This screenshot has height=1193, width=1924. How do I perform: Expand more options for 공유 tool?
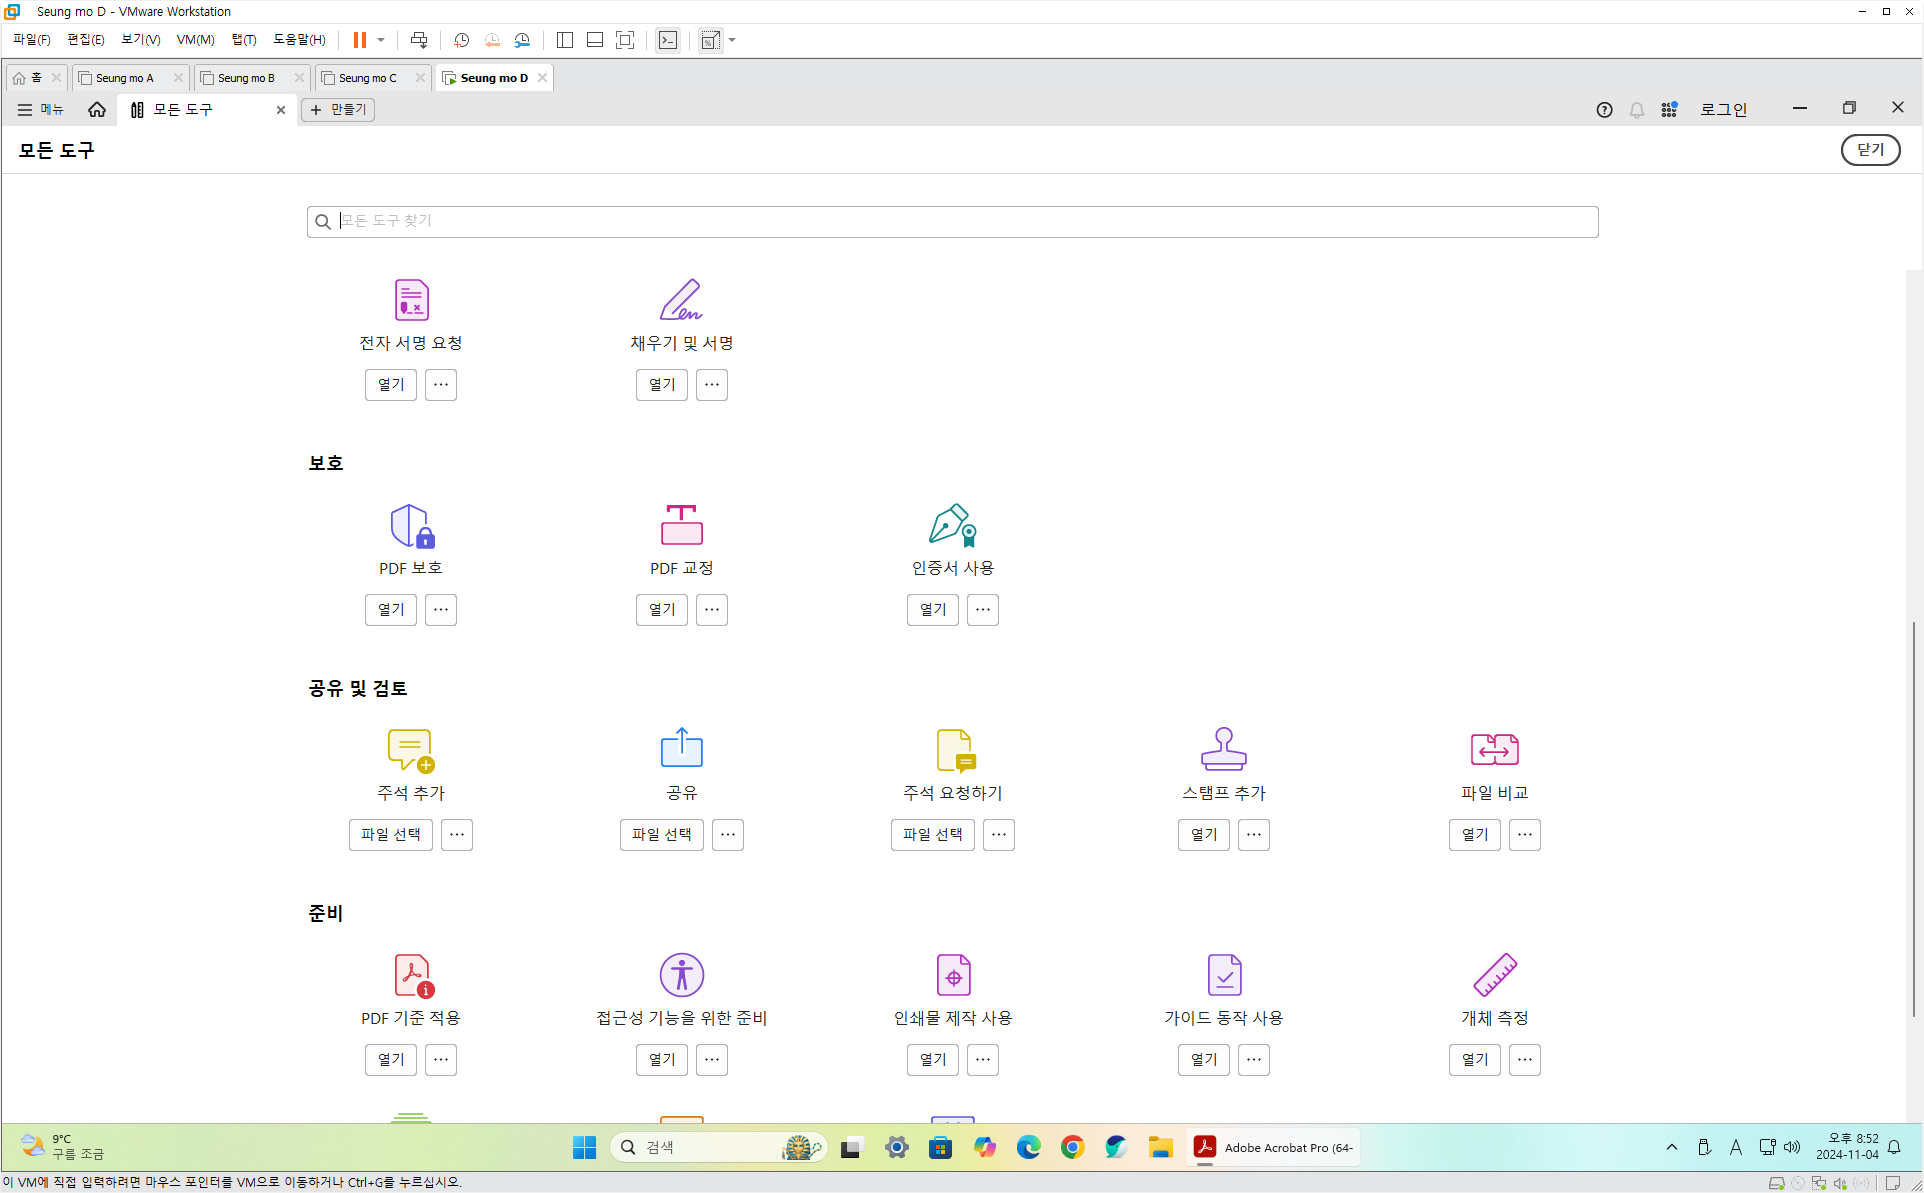pos(728,834)
